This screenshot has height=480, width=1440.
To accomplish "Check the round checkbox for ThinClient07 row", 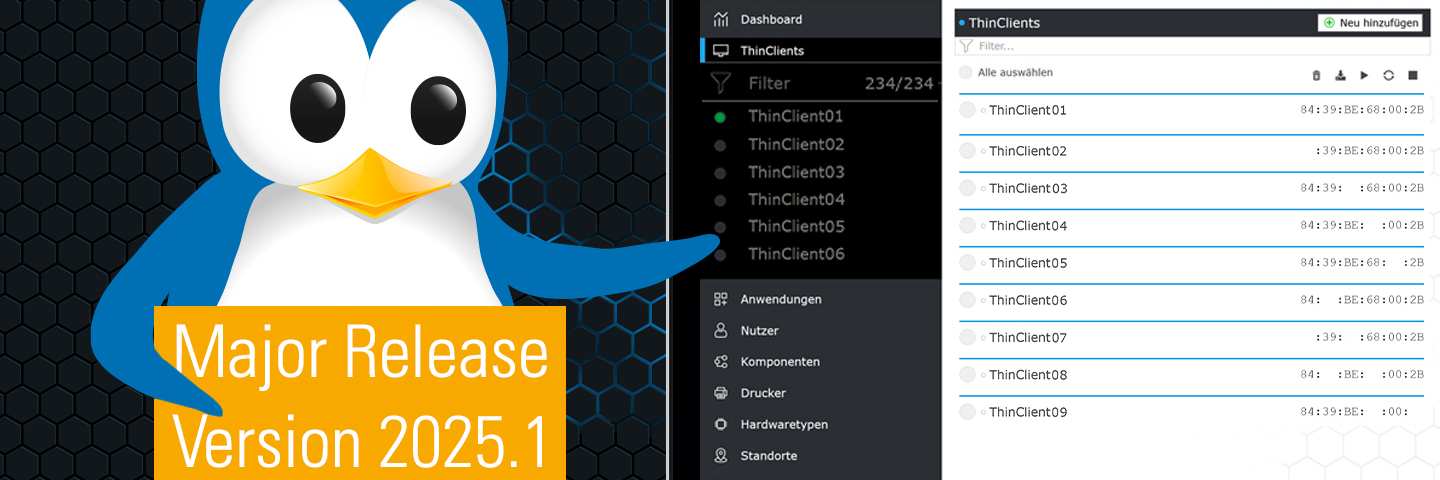I will pyautogui.click(x=967, y=337).
